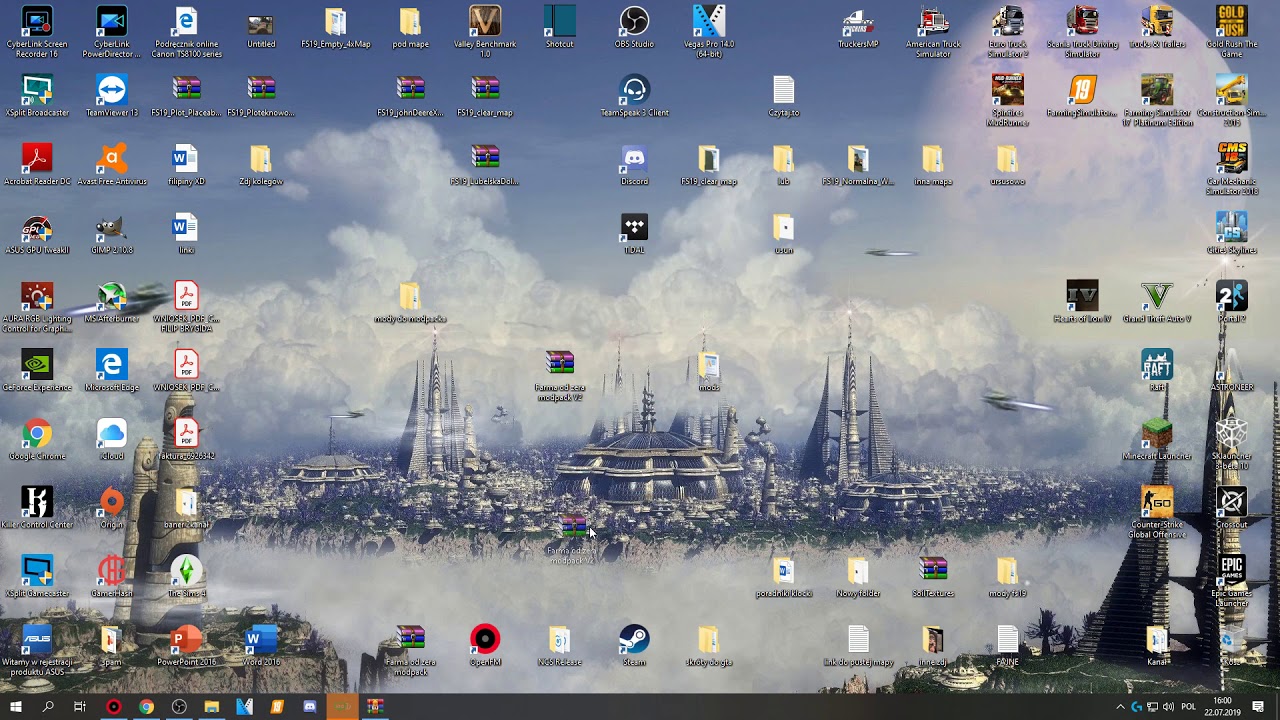Select the 'mody do modpacka' folder
The height and width of the screenshot is (720, 1280).
click(410, 303)
